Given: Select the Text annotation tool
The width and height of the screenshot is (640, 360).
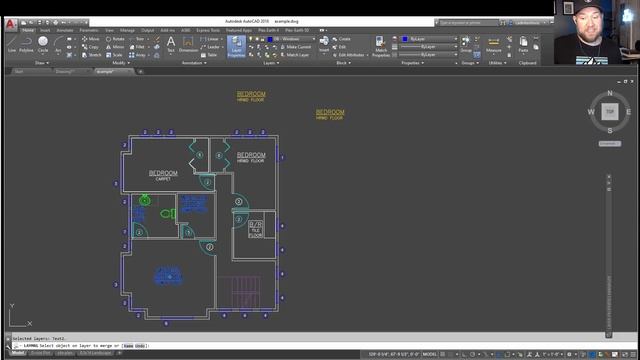Looking at the screenshot, I should pos(171,44).
